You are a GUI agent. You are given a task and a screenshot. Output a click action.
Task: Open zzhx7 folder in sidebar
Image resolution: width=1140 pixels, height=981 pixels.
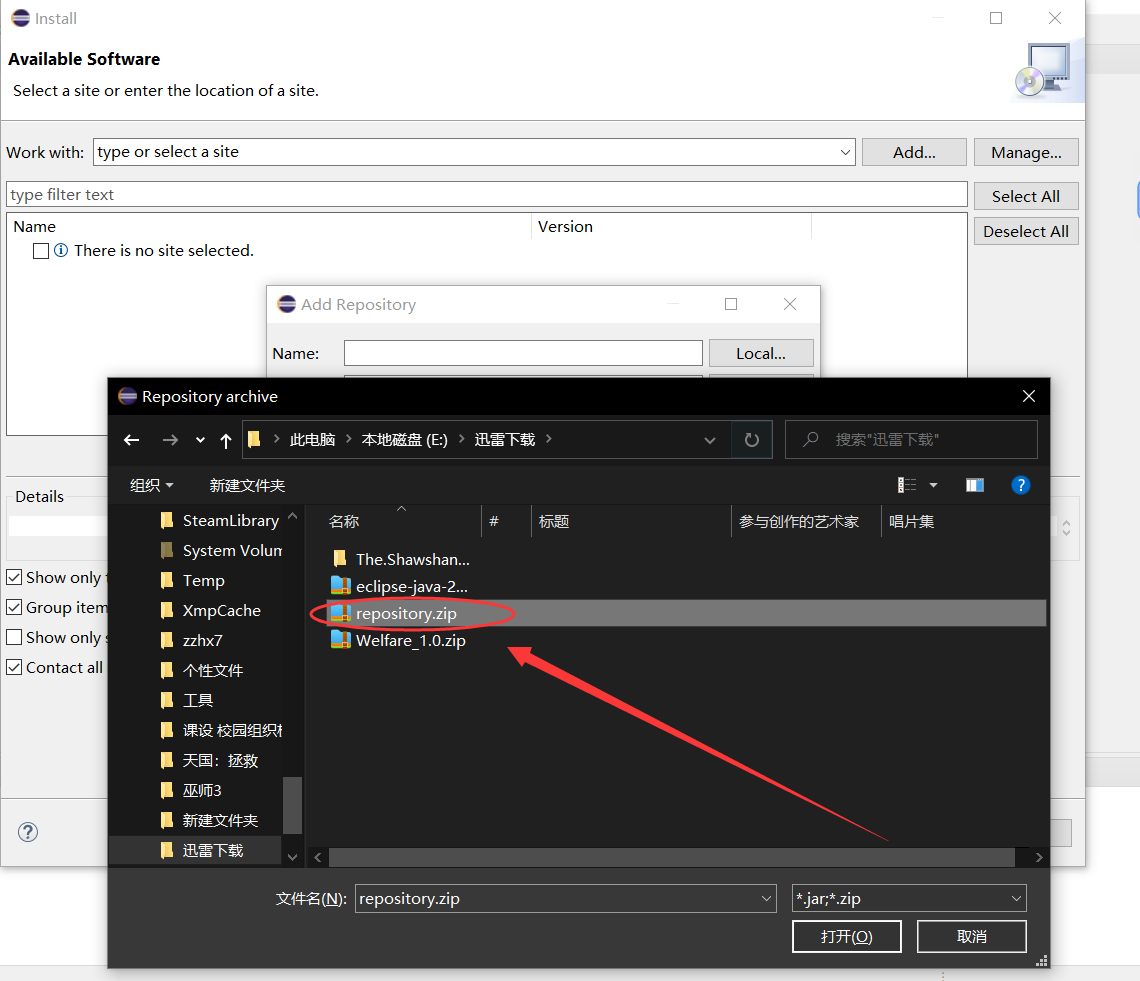(x=191, y=640)
